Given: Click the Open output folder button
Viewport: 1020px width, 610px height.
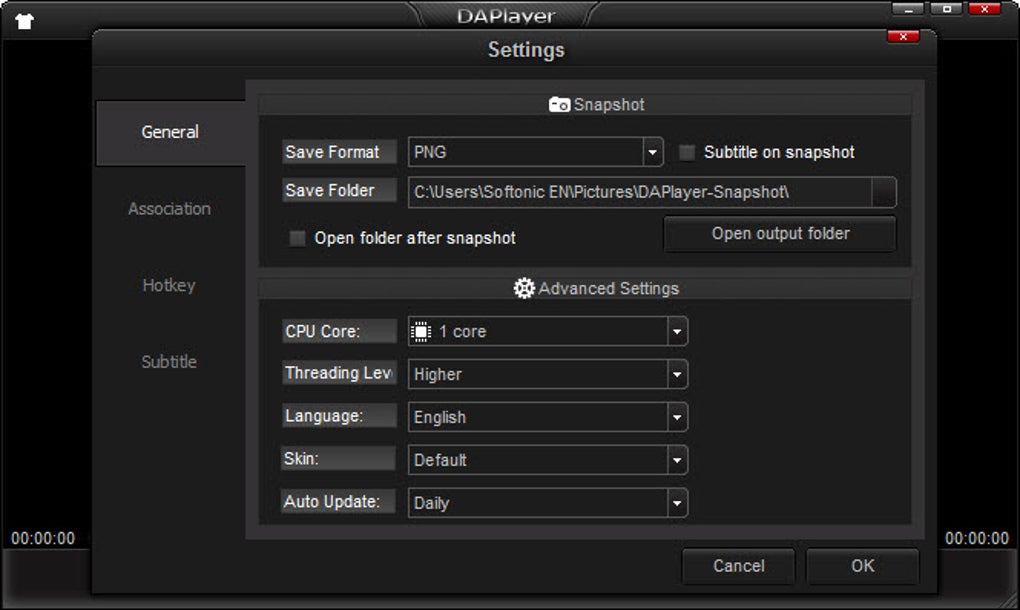Looking at the screenshot, I should [780, 233].
